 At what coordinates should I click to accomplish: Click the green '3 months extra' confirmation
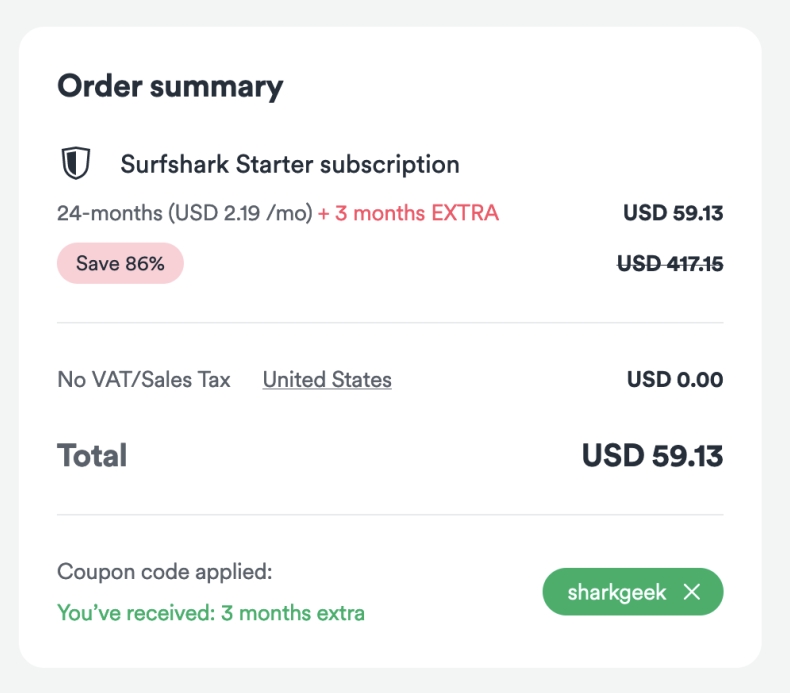click(211, 613)
